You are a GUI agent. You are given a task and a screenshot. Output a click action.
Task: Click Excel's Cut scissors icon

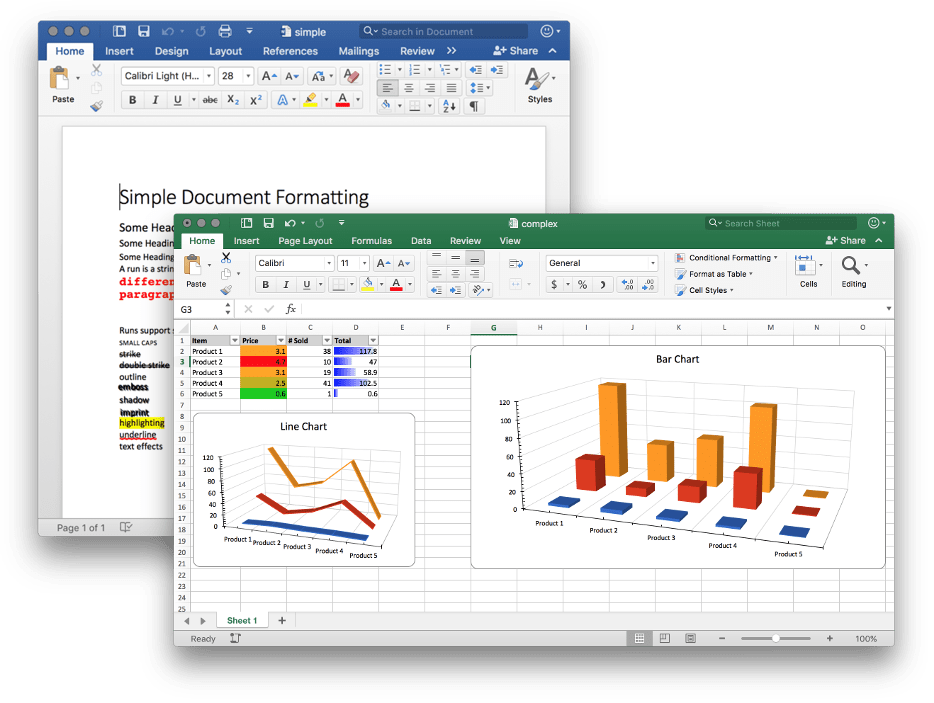[x=226, y=258]
